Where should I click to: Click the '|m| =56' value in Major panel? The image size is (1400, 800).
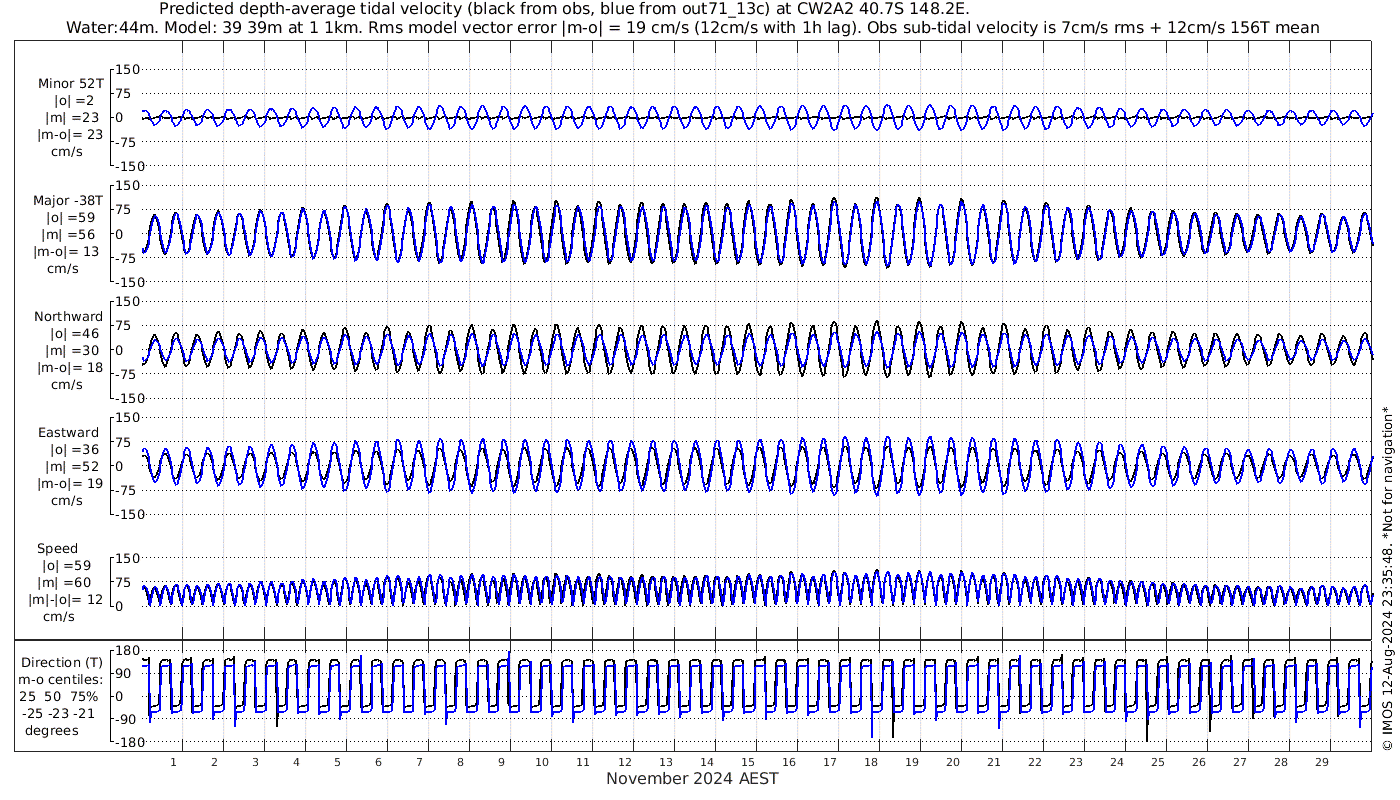point(71,235)
